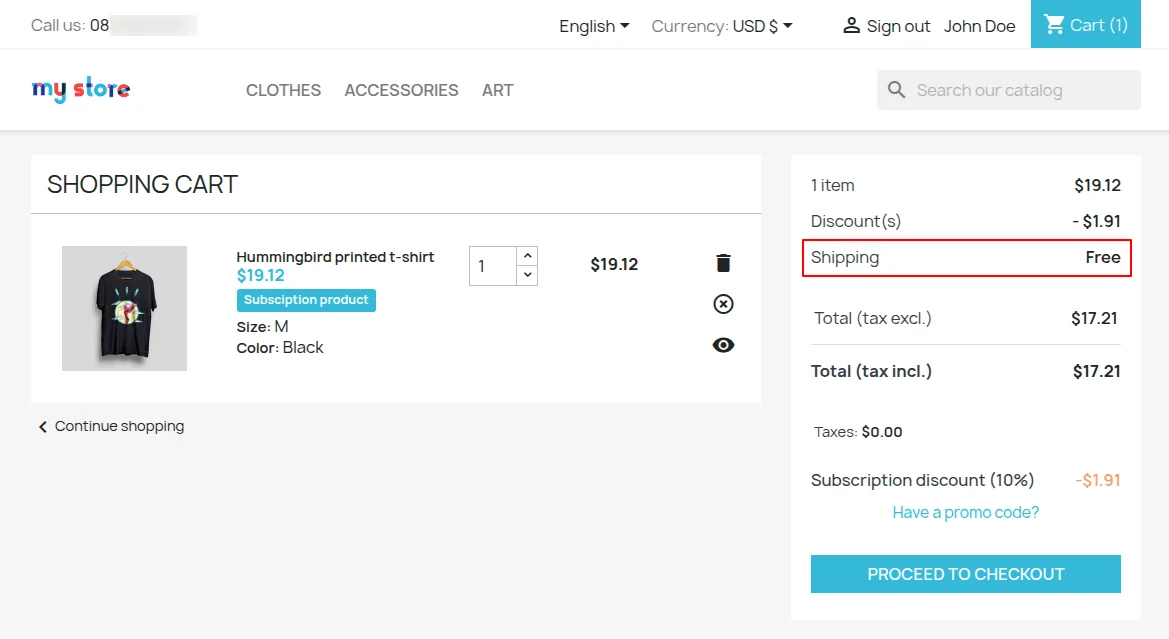
Task: Click the user account person icon
Action: (x=852, y=25)
